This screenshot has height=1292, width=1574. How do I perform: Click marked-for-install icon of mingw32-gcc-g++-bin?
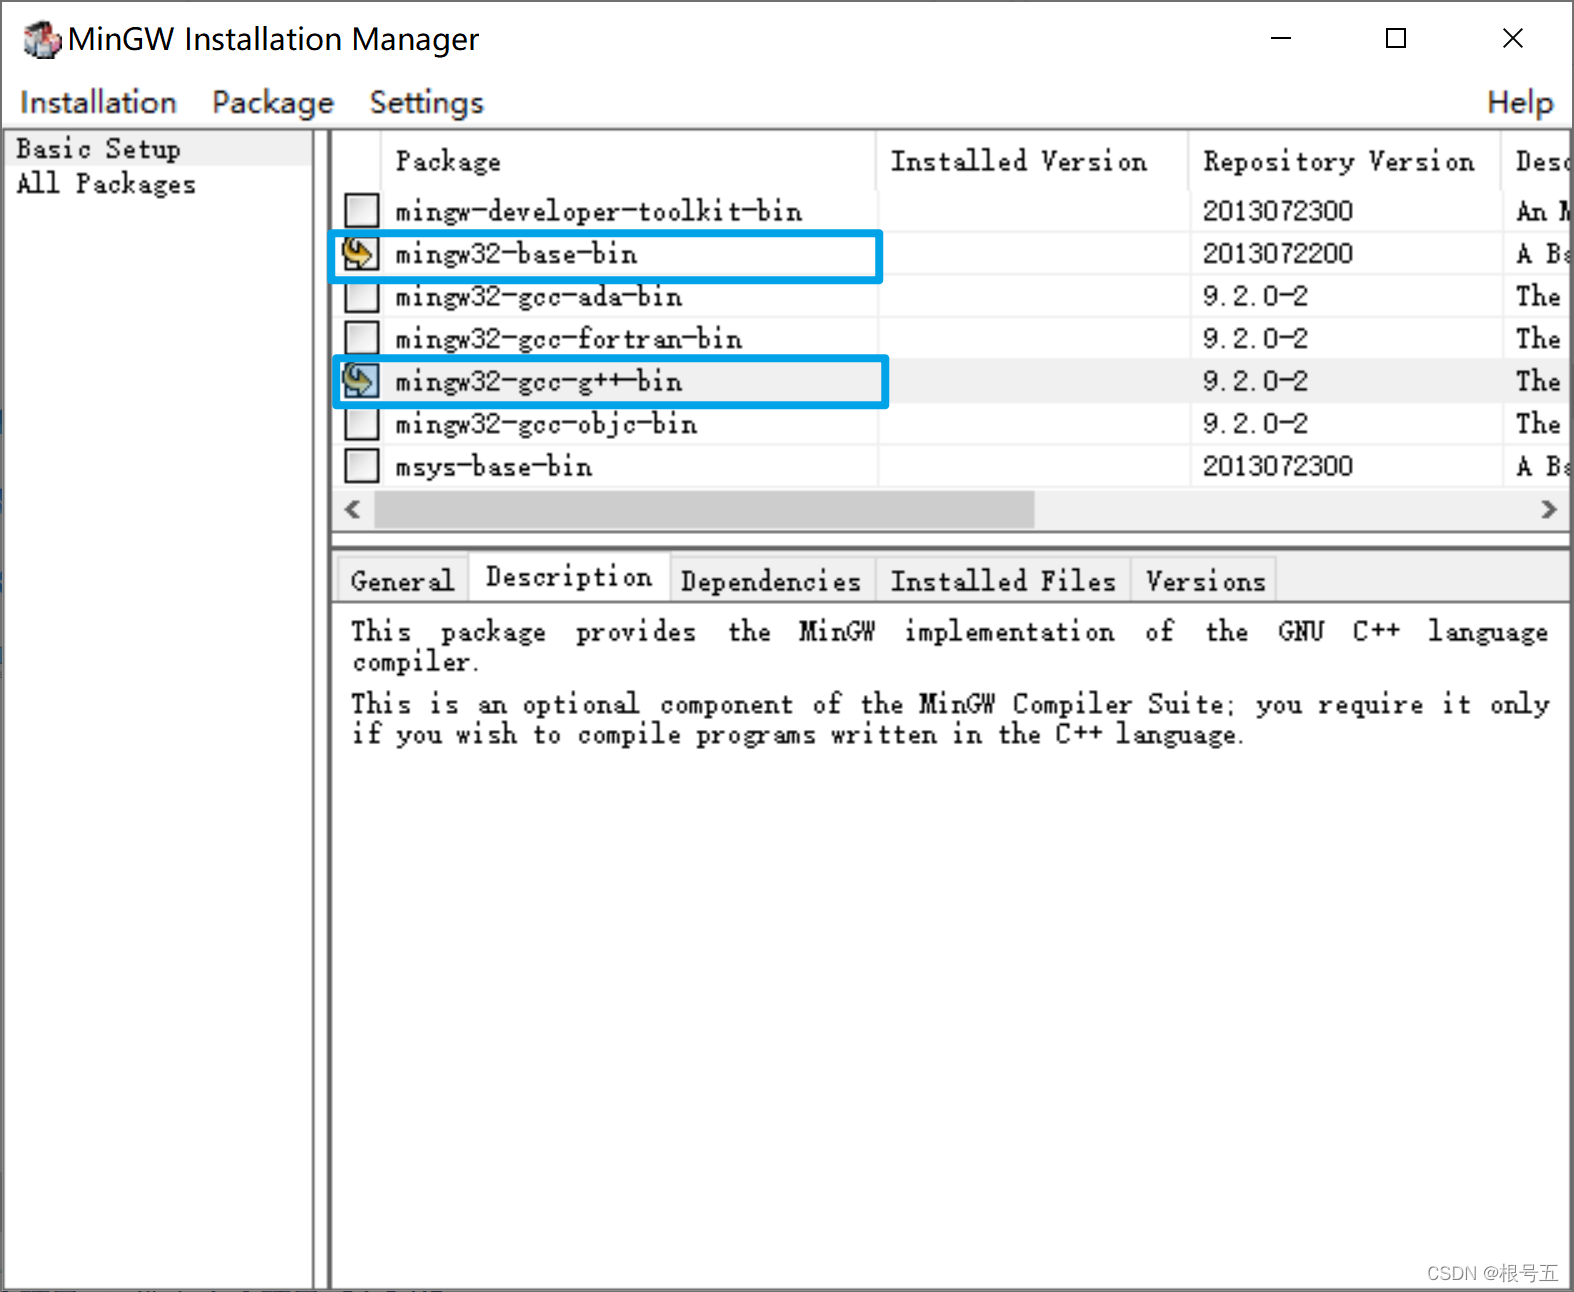(x=360, y=380)
